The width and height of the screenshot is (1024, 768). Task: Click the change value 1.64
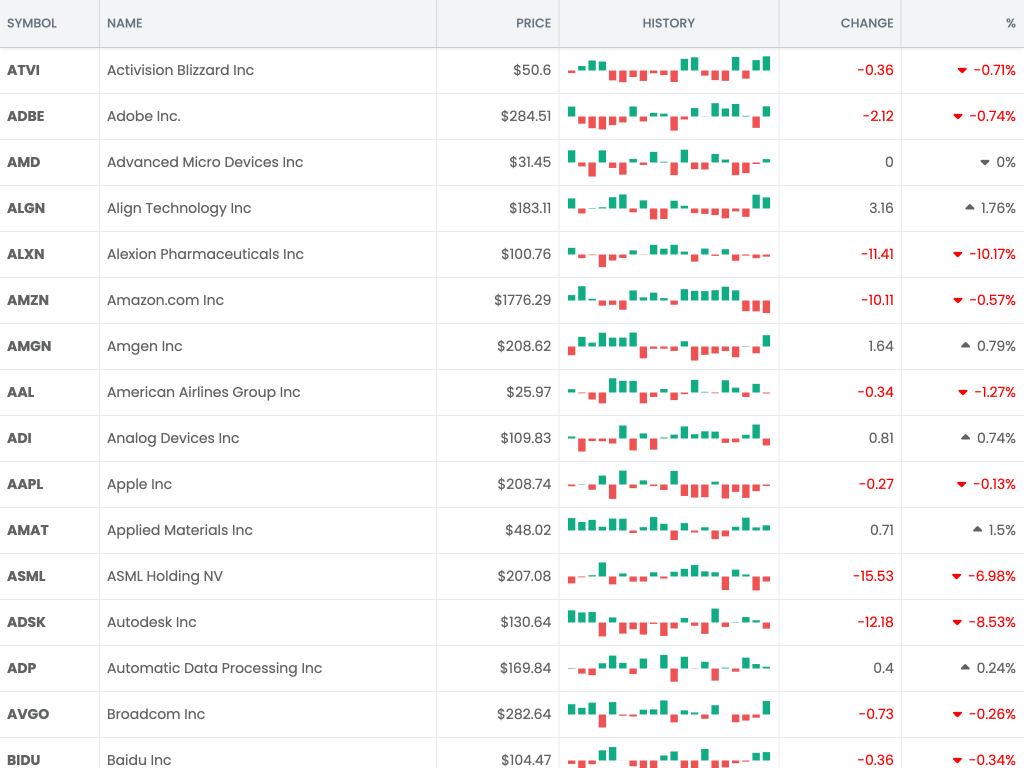tap(880, 346)
